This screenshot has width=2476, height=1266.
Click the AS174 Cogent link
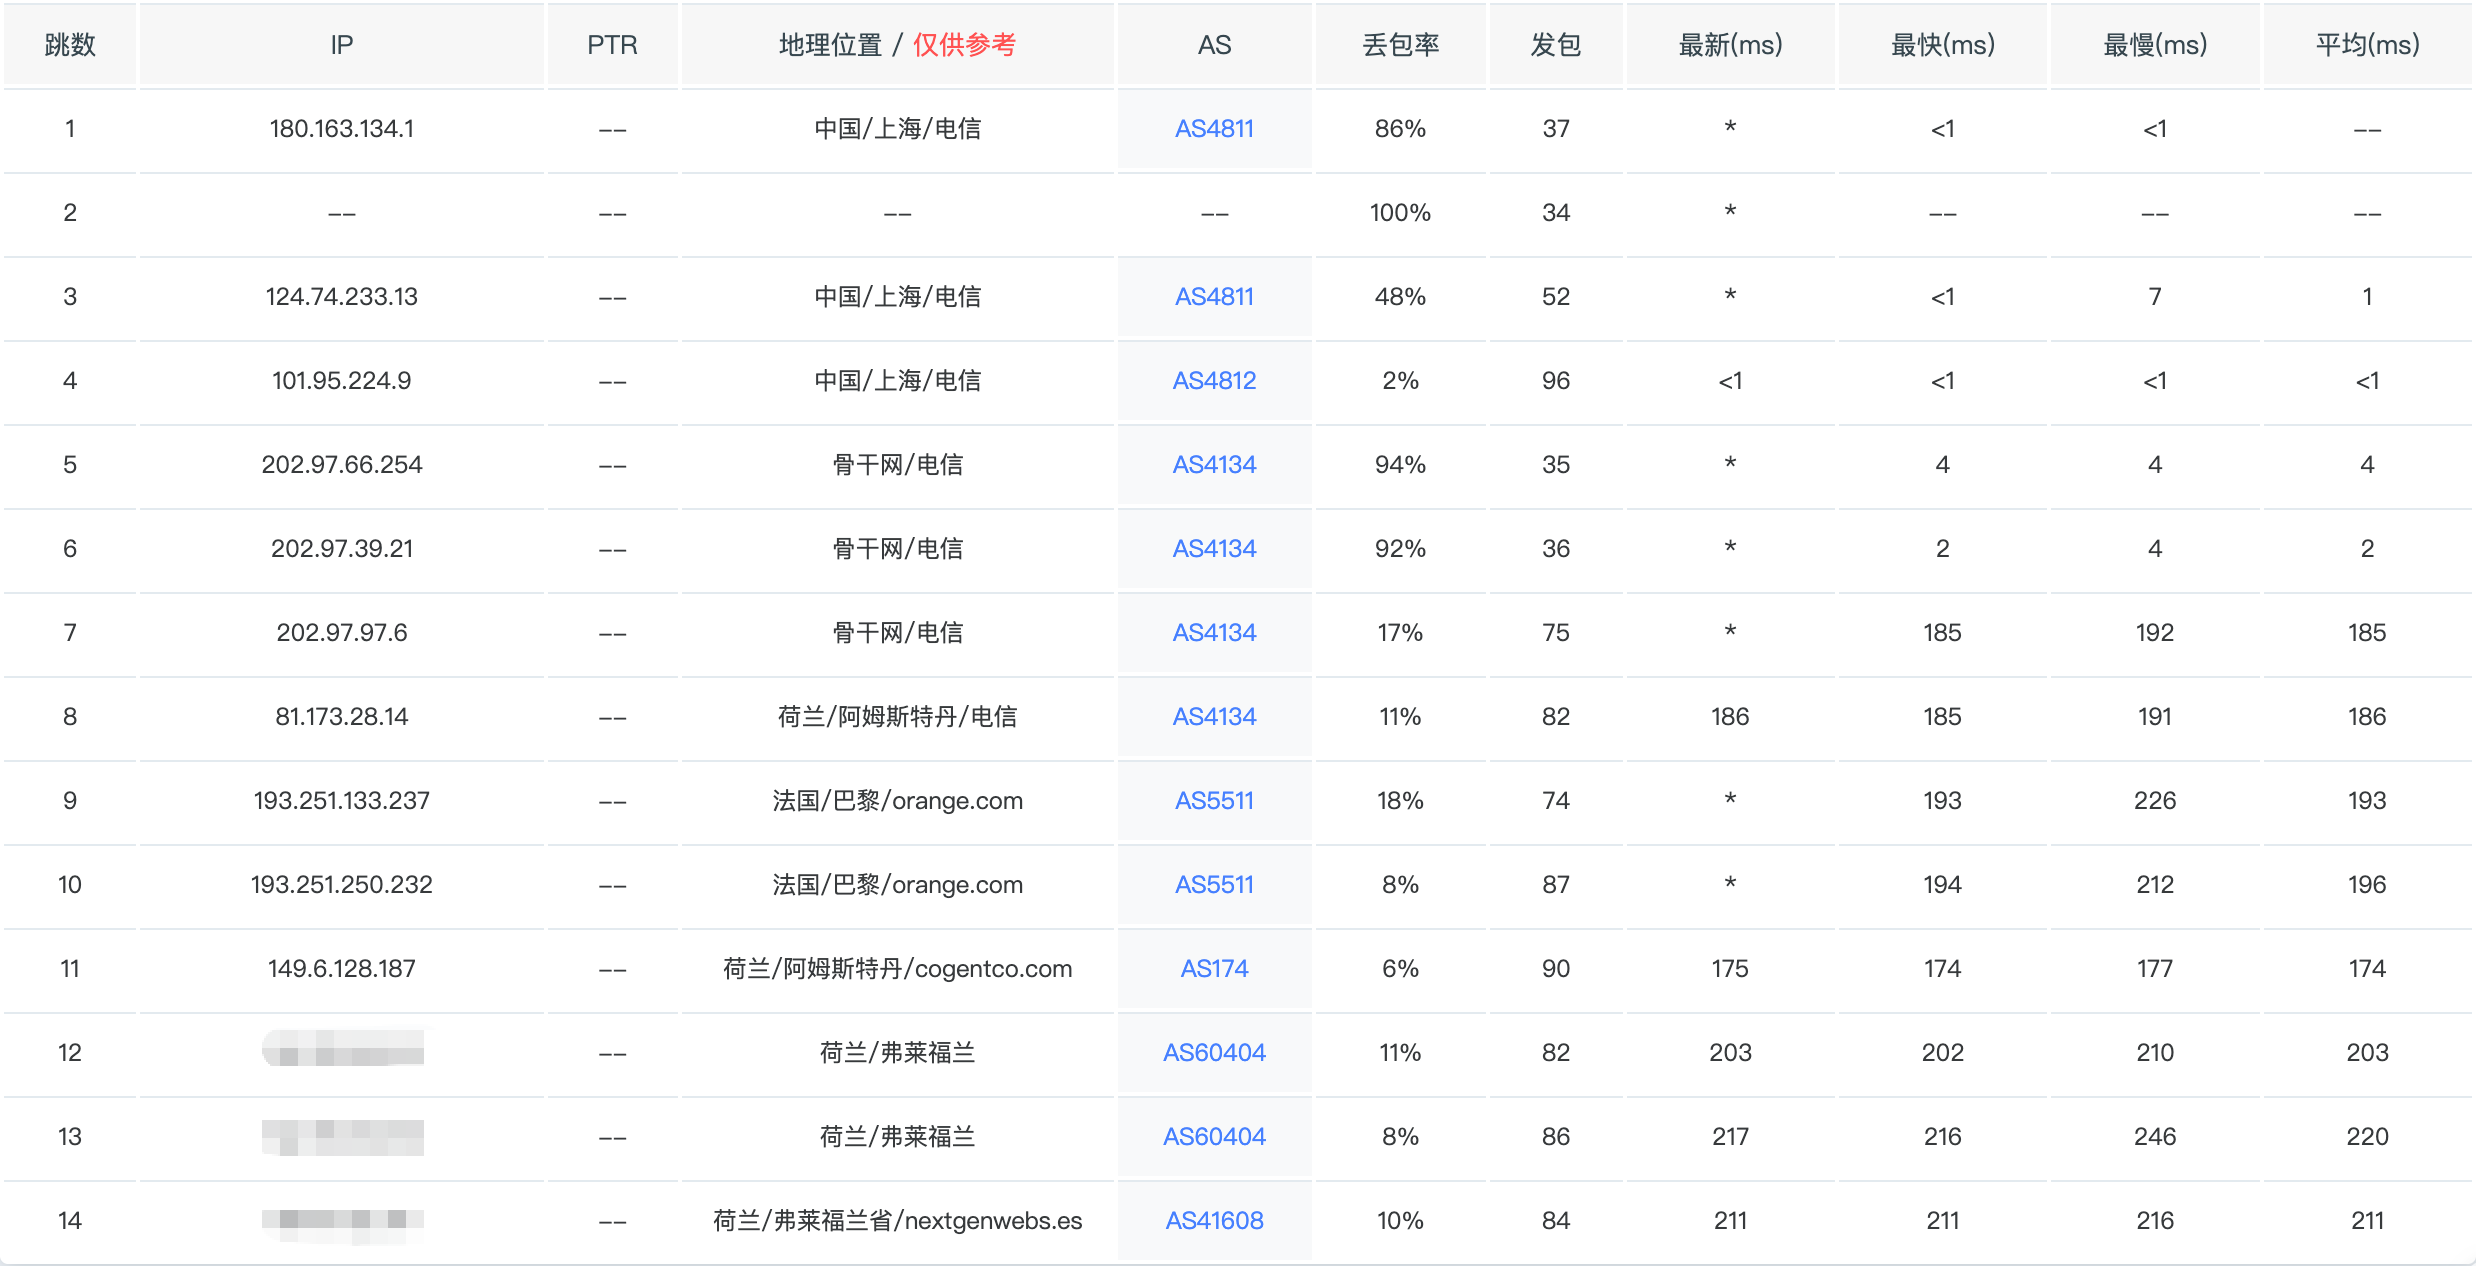[1214, 969]
